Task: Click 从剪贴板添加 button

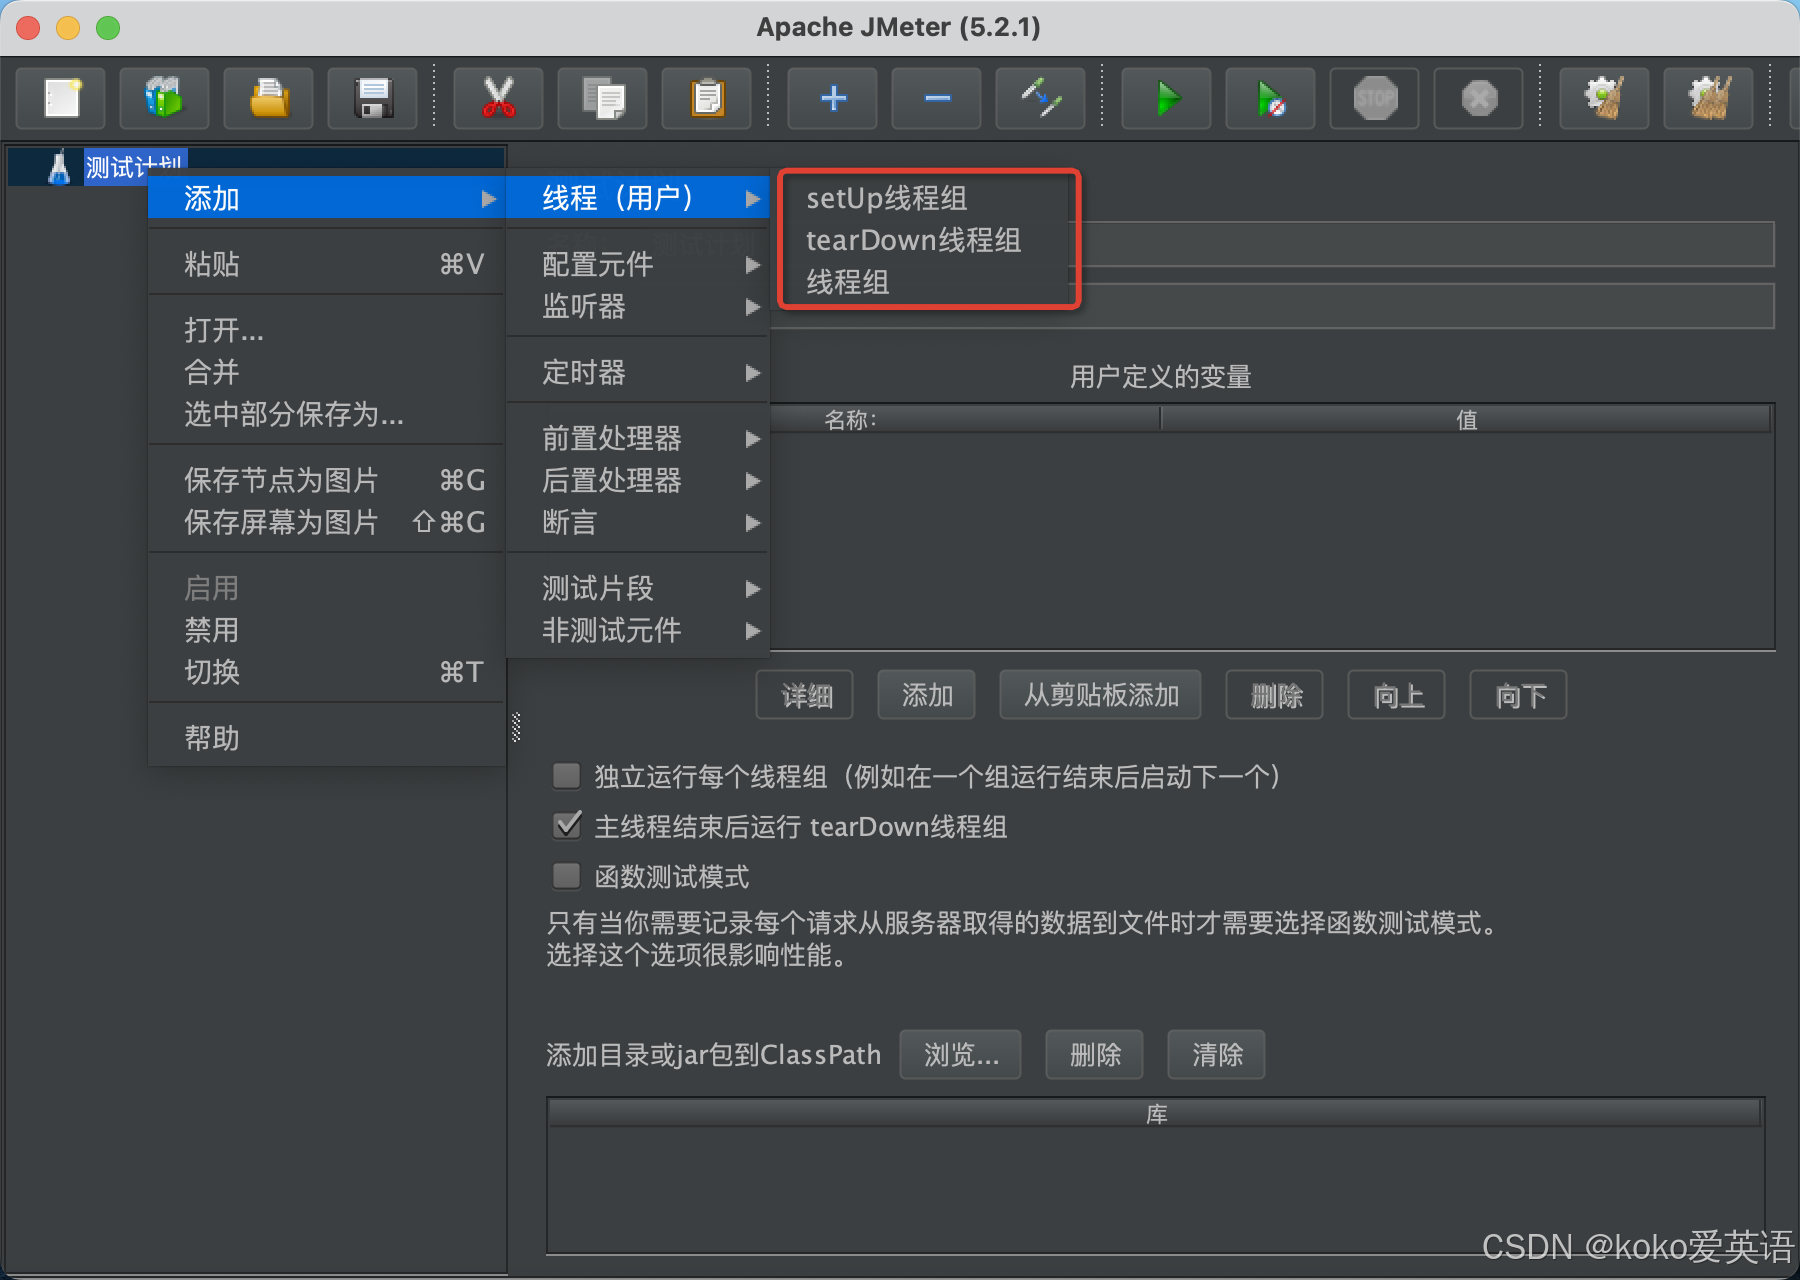Action: 1101,695
